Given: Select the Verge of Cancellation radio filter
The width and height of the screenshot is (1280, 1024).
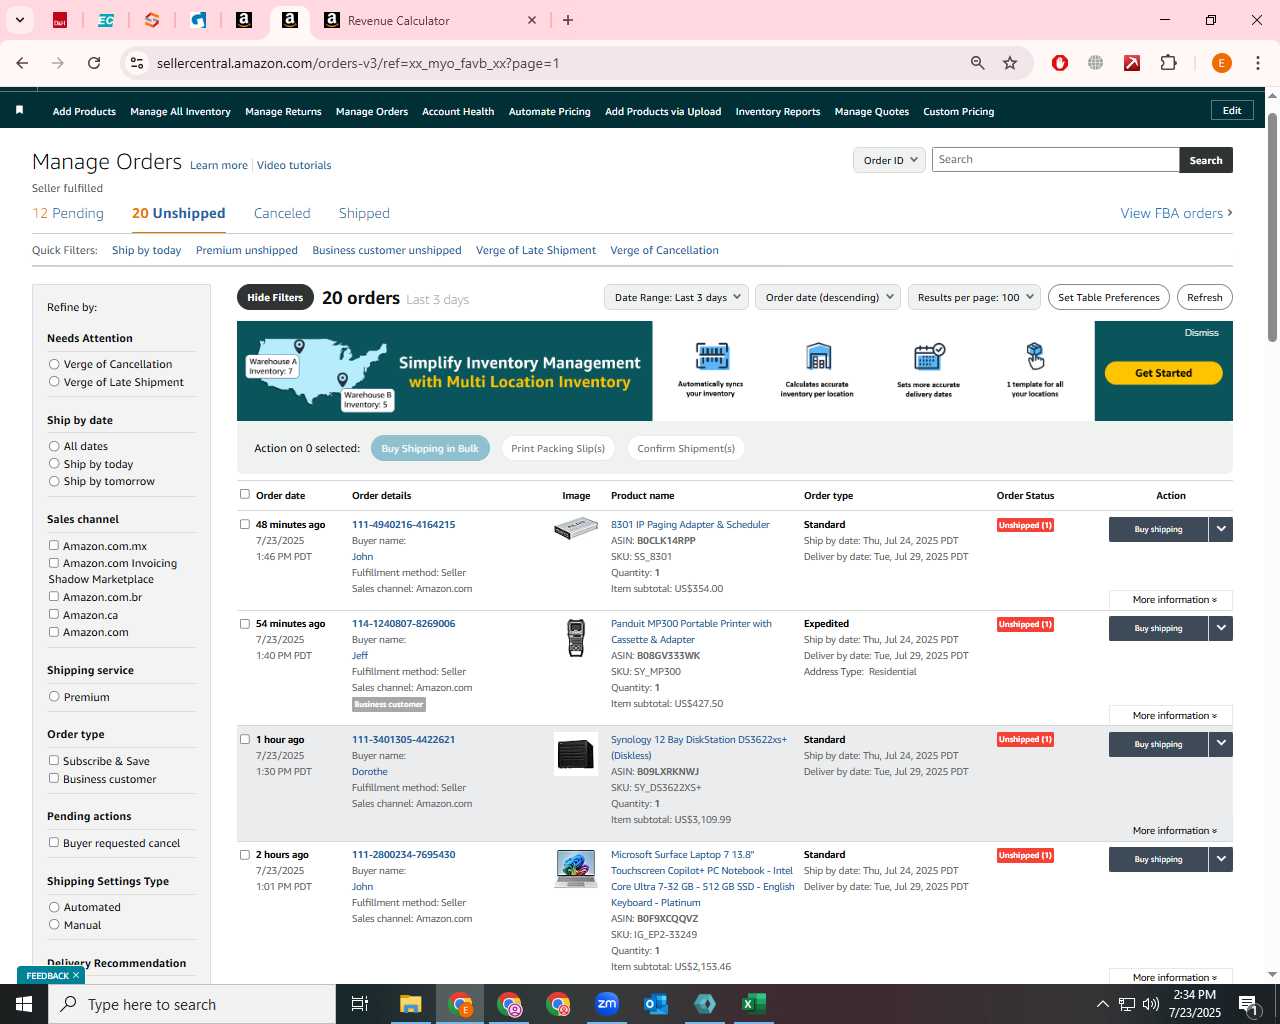Looking at the screenshot, I should [x=54, y=364].
